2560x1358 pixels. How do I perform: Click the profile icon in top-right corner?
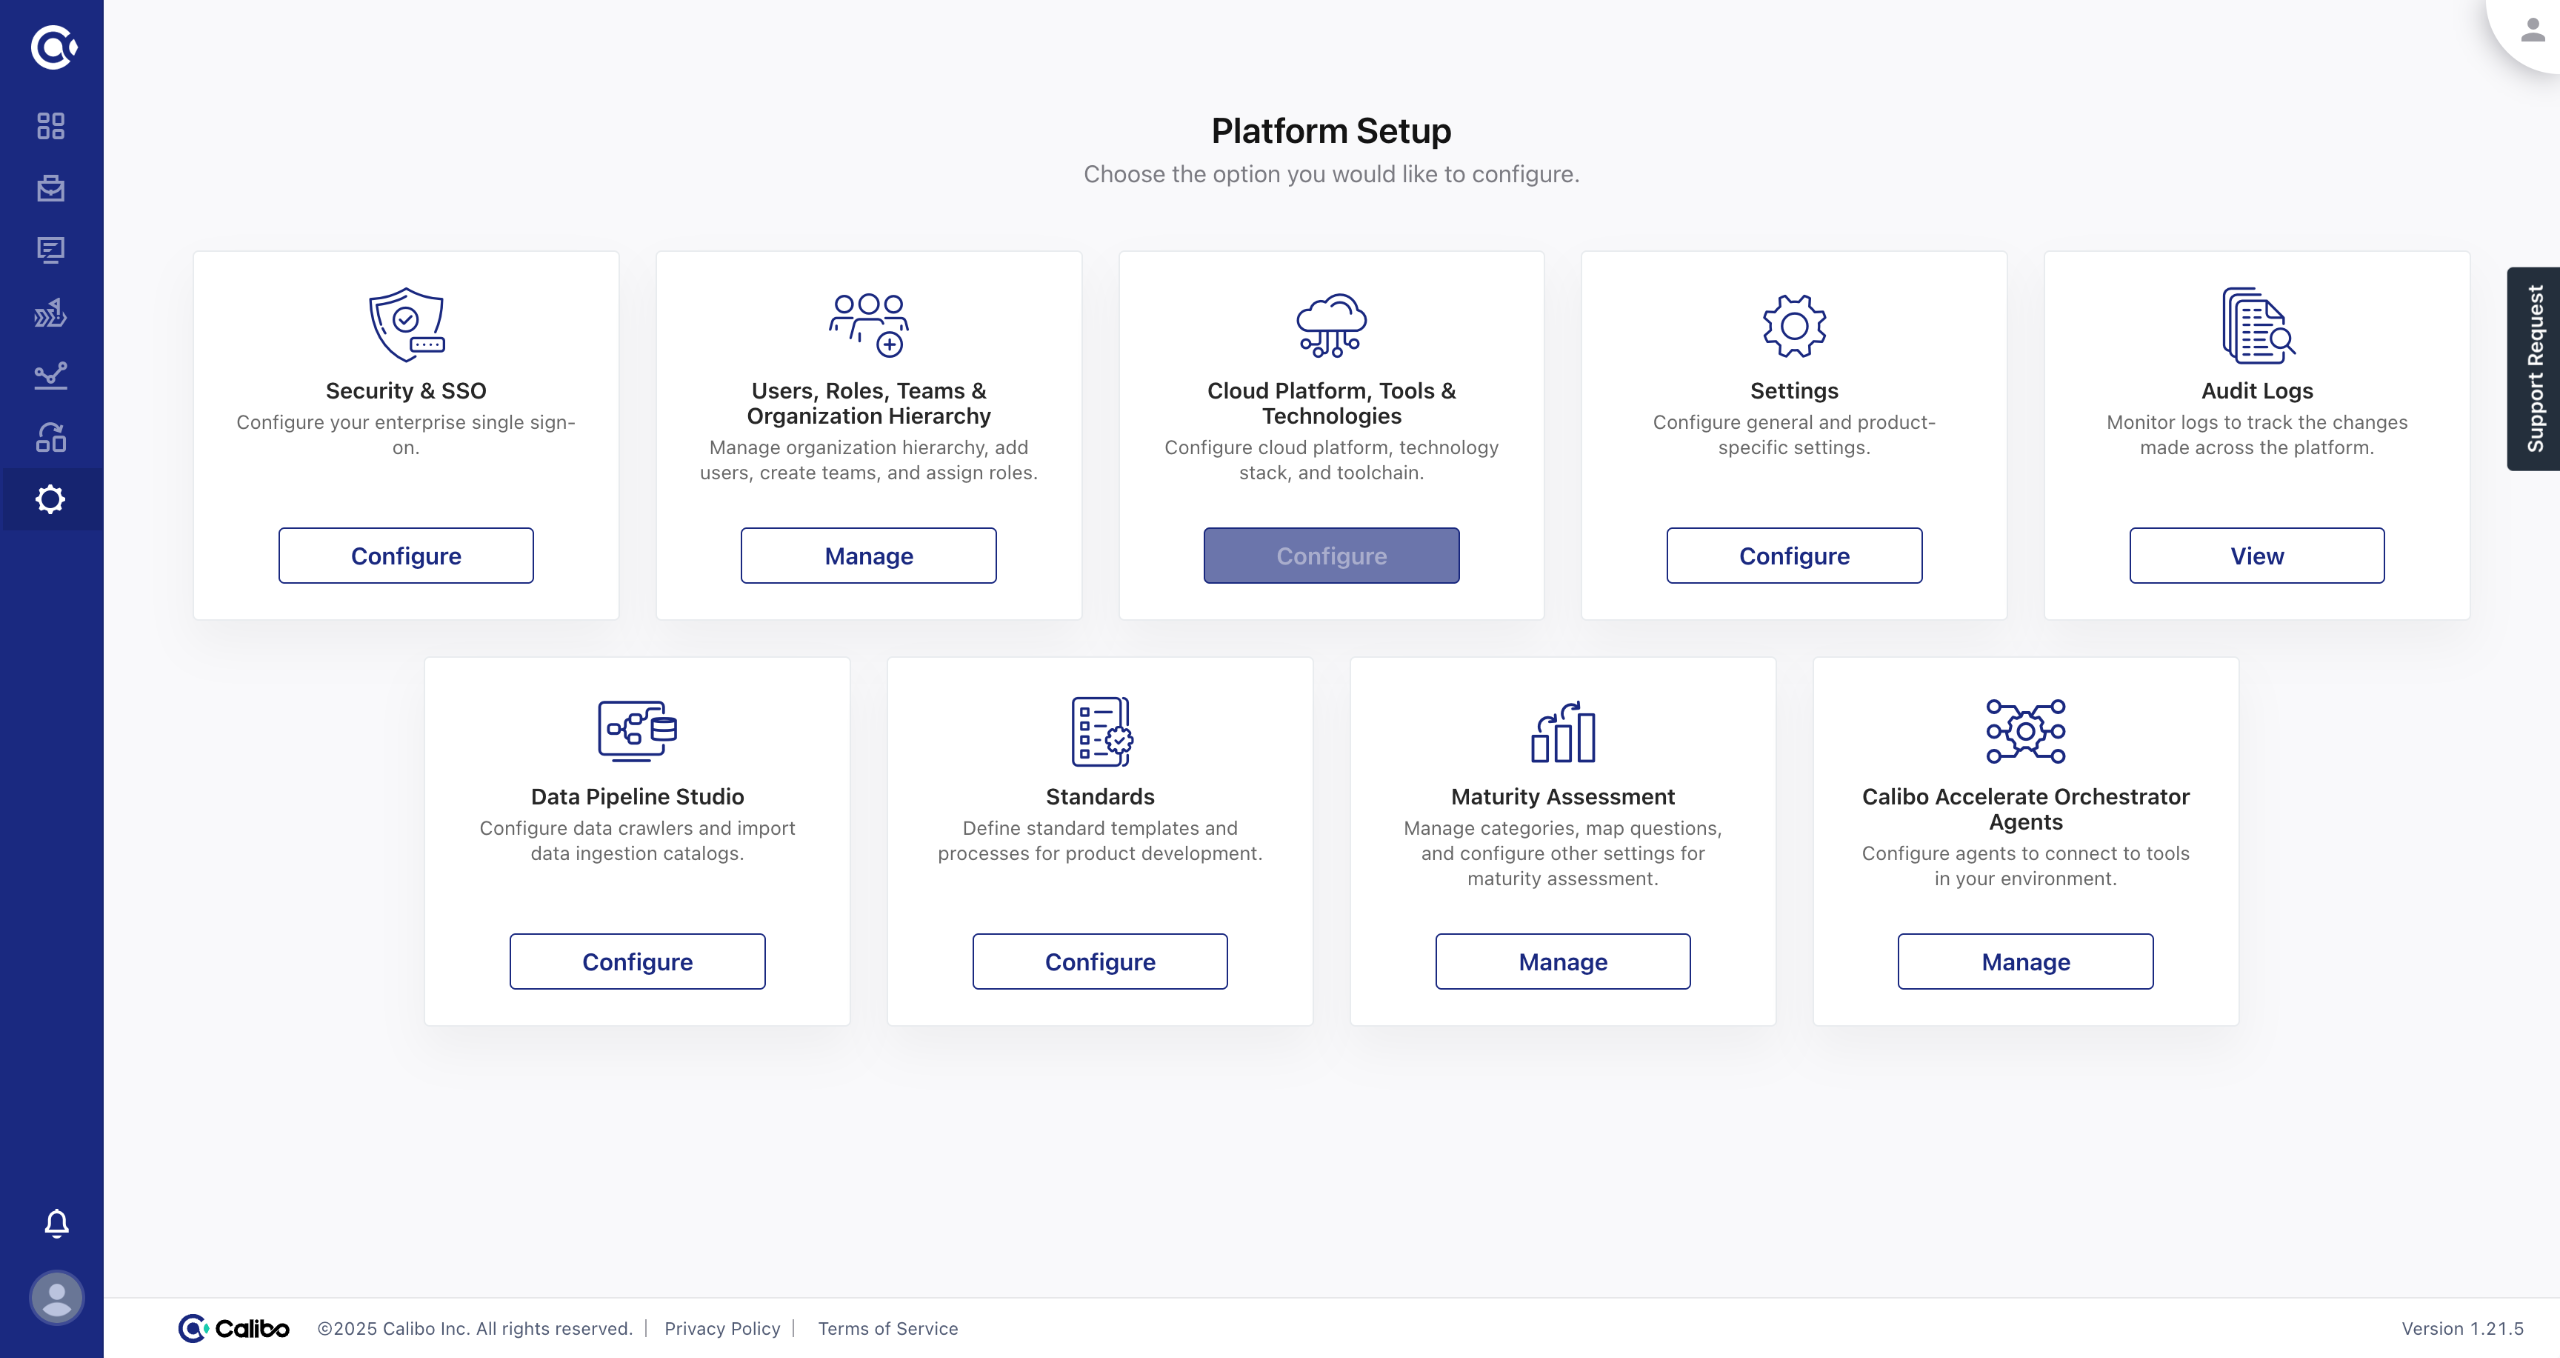[2532, 30]
